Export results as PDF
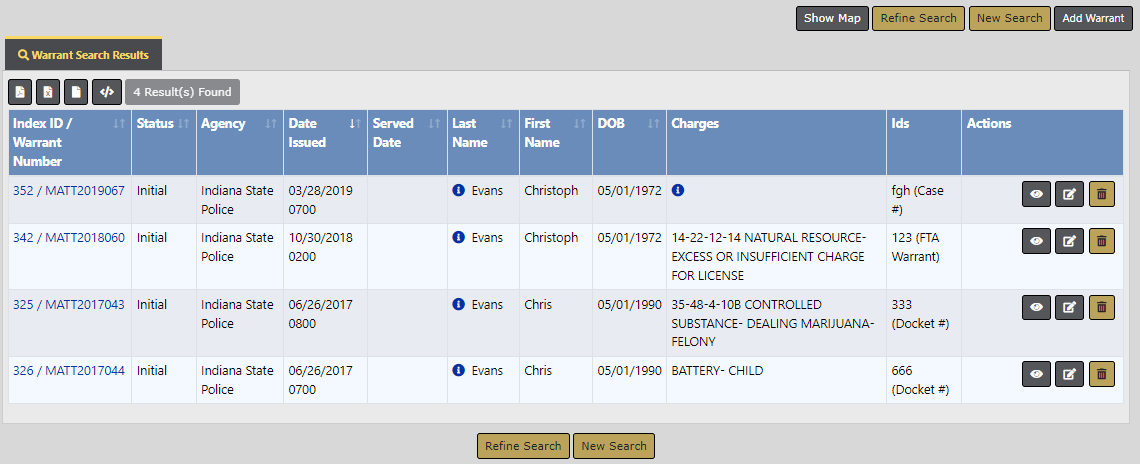The width and height of the screenshot is (1140, 464). click(x=20, y=92)
